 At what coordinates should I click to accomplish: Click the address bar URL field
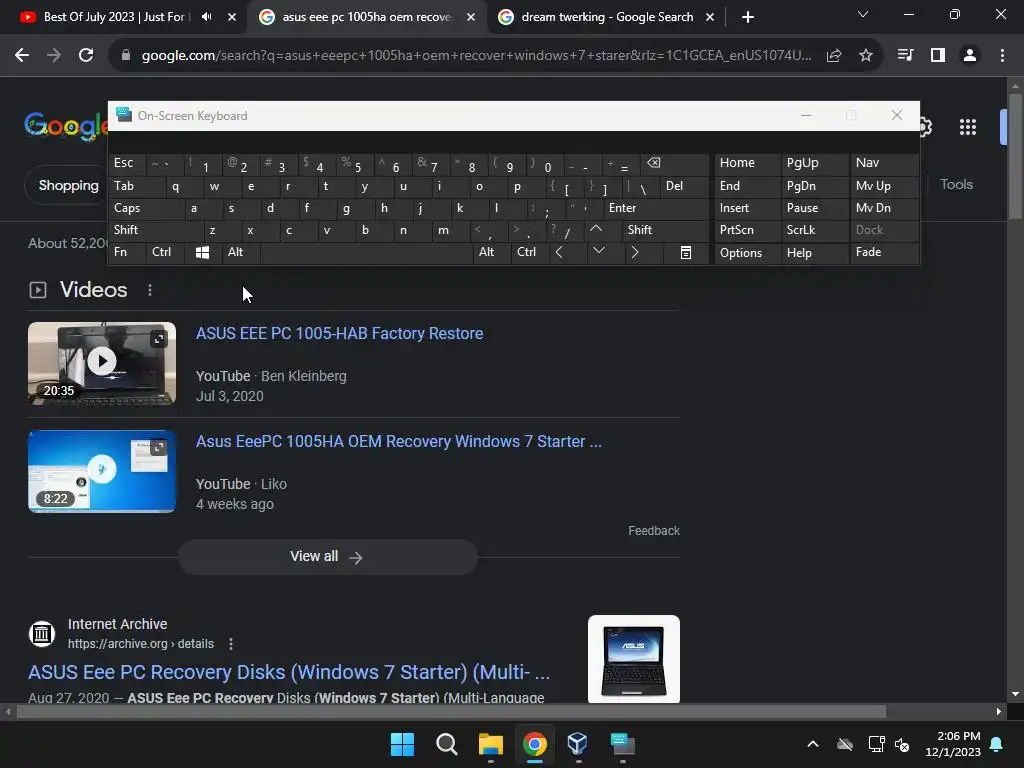coord(476,56)
